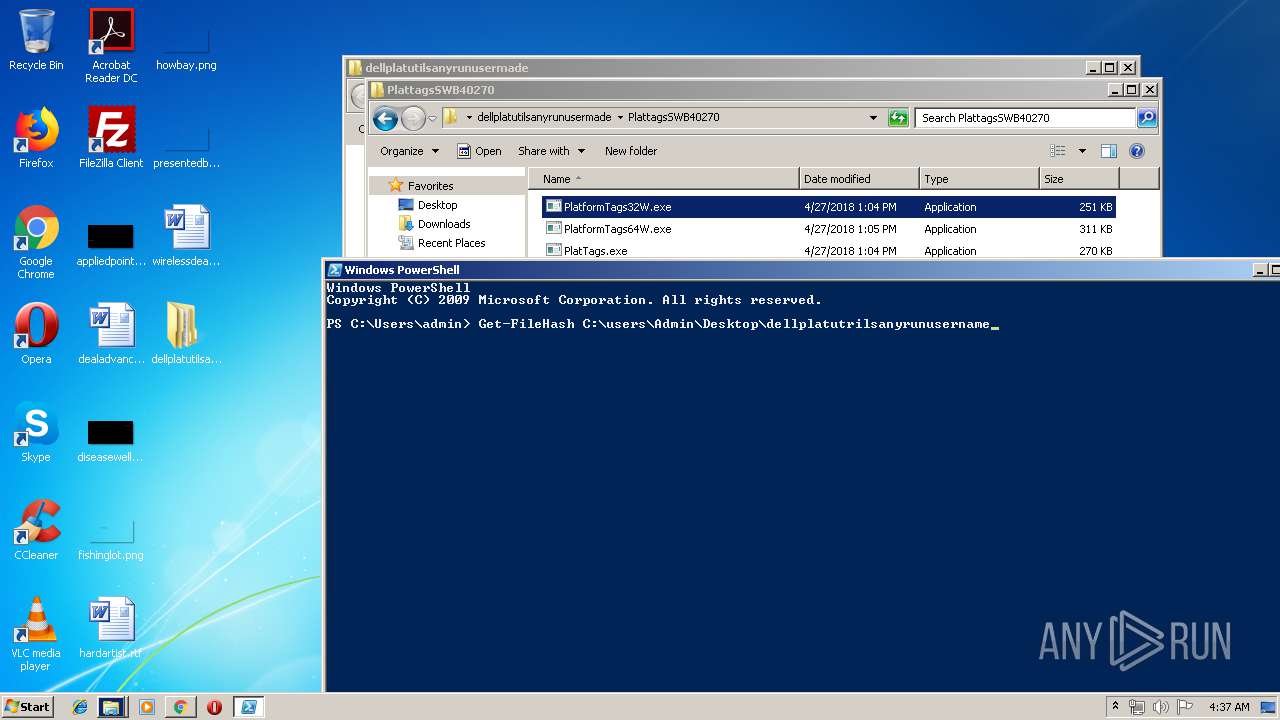This screenshot has height=720, width=1280.
Task: Open Explorer help question-mark icon
Action: 1136,151
